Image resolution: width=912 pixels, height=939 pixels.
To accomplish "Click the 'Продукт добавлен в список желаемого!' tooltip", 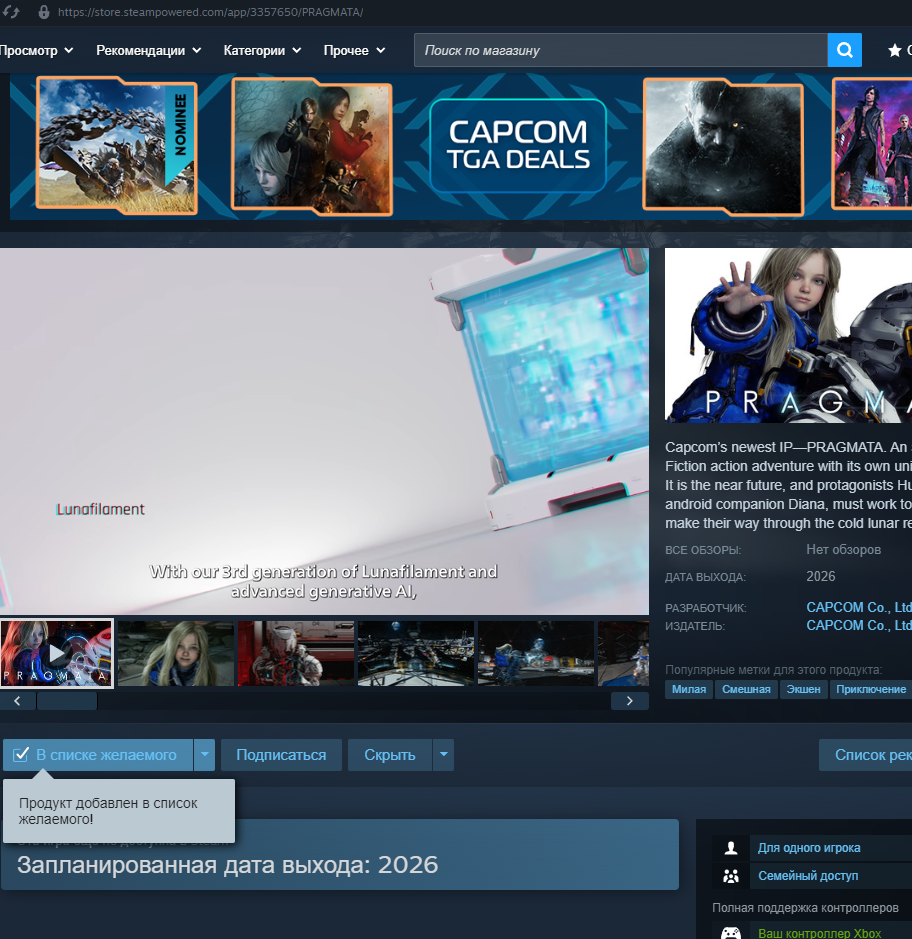I will pyautogui.click(x=119, y=811).
